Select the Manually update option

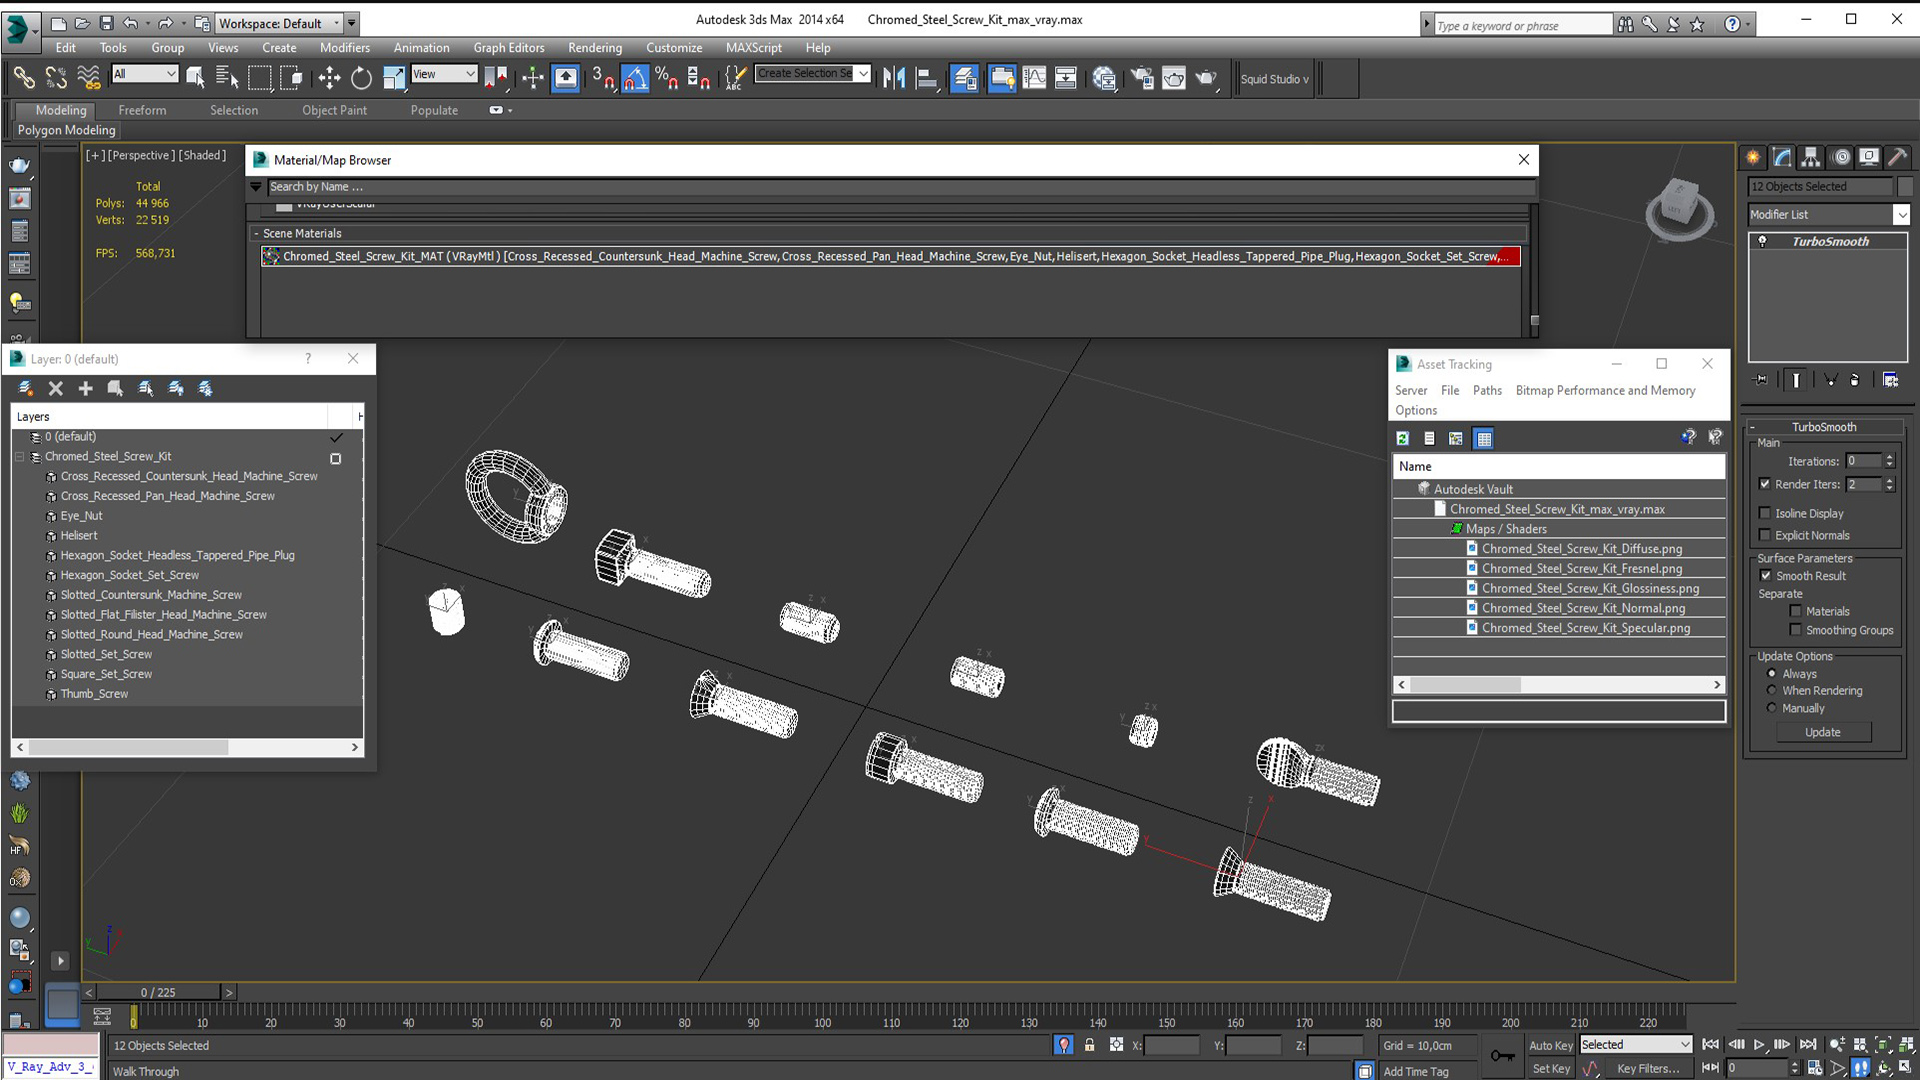(x=1772, y=708)
